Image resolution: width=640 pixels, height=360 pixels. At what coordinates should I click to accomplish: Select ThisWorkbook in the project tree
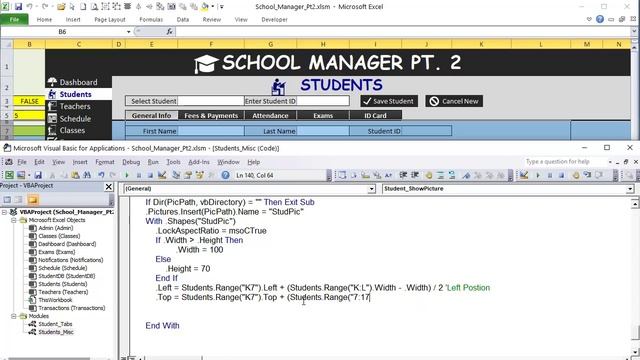(55, 300)
